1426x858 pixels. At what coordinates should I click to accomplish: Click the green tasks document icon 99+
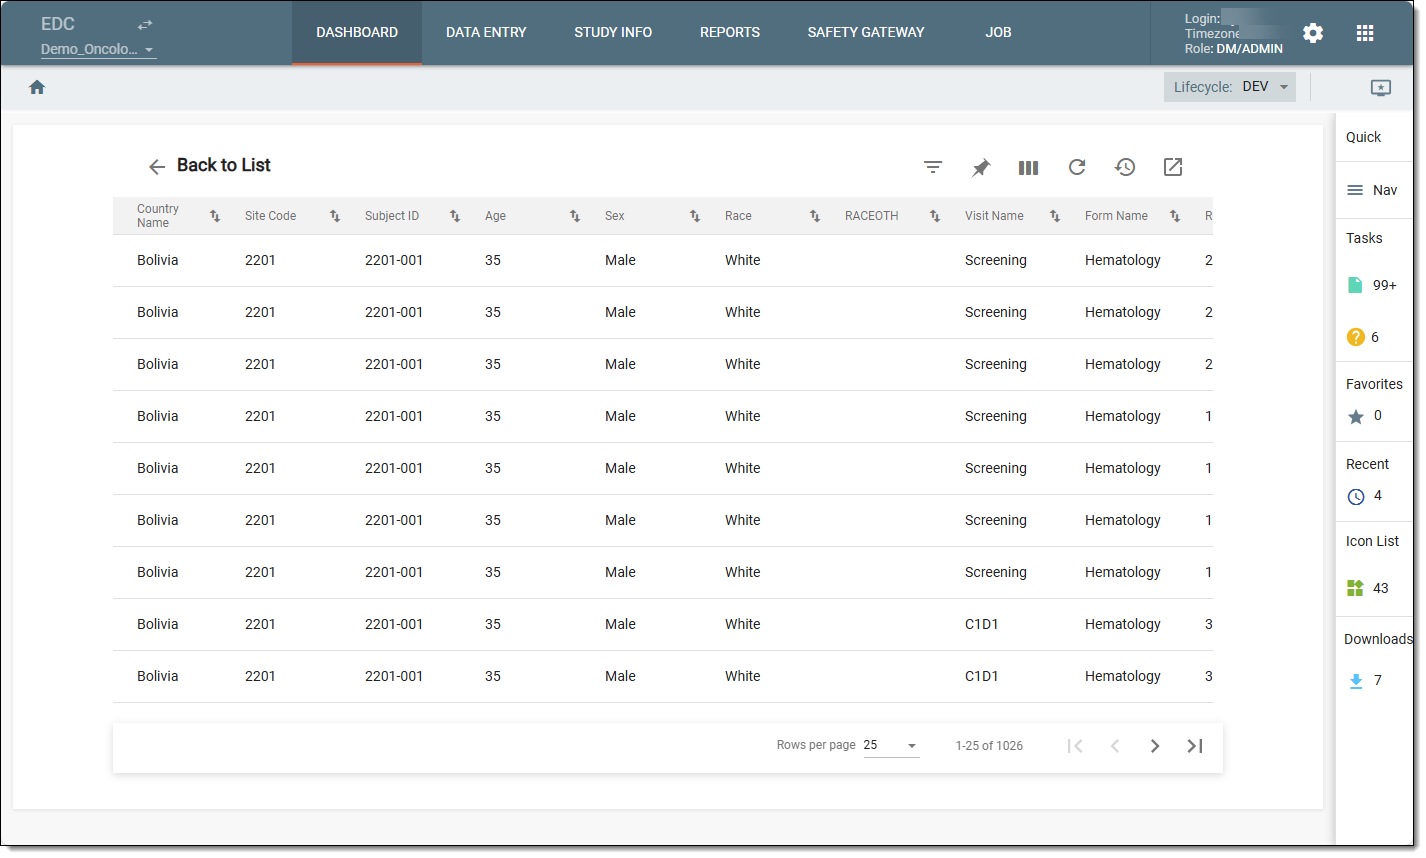1355,285
